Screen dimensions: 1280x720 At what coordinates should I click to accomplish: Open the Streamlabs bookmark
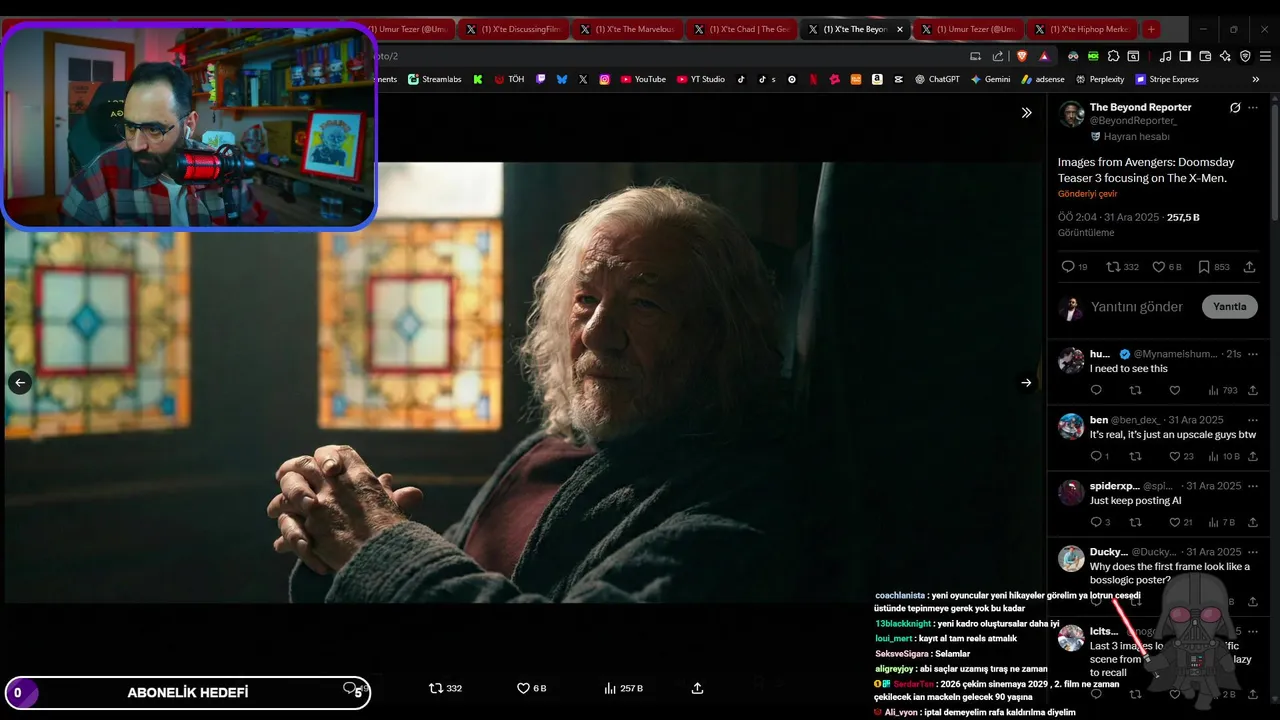pyautogui.click(x=435, y=79)
